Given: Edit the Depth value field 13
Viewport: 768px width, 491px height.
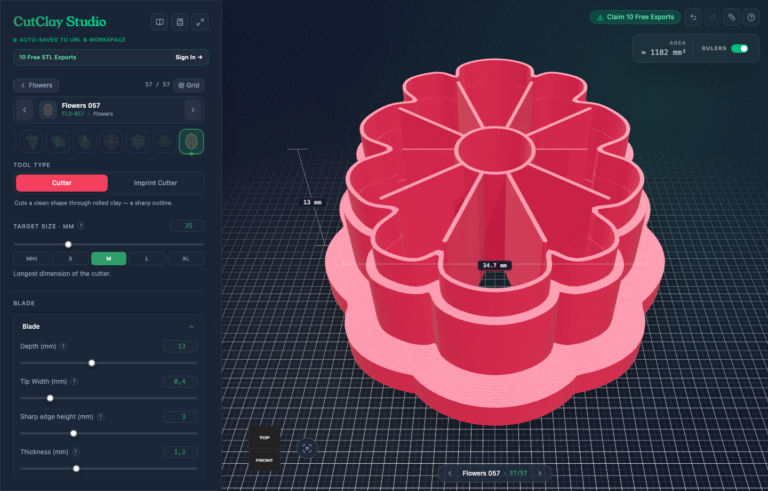Looking at the screenshot, I should click(x=180, y=346).
